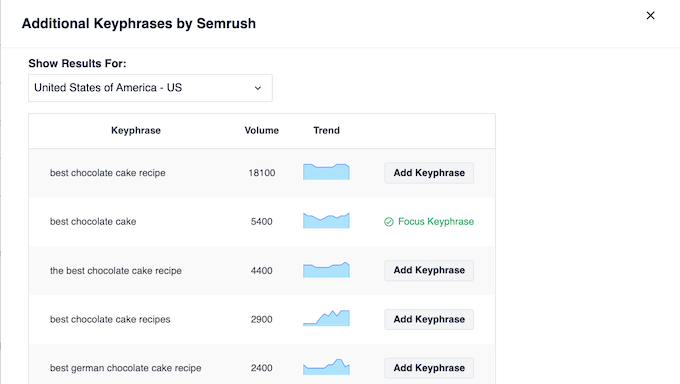View trend chart for 'best chocolate cake recipe'
Viewport: 680px width, 384px height.
point(326,172)
